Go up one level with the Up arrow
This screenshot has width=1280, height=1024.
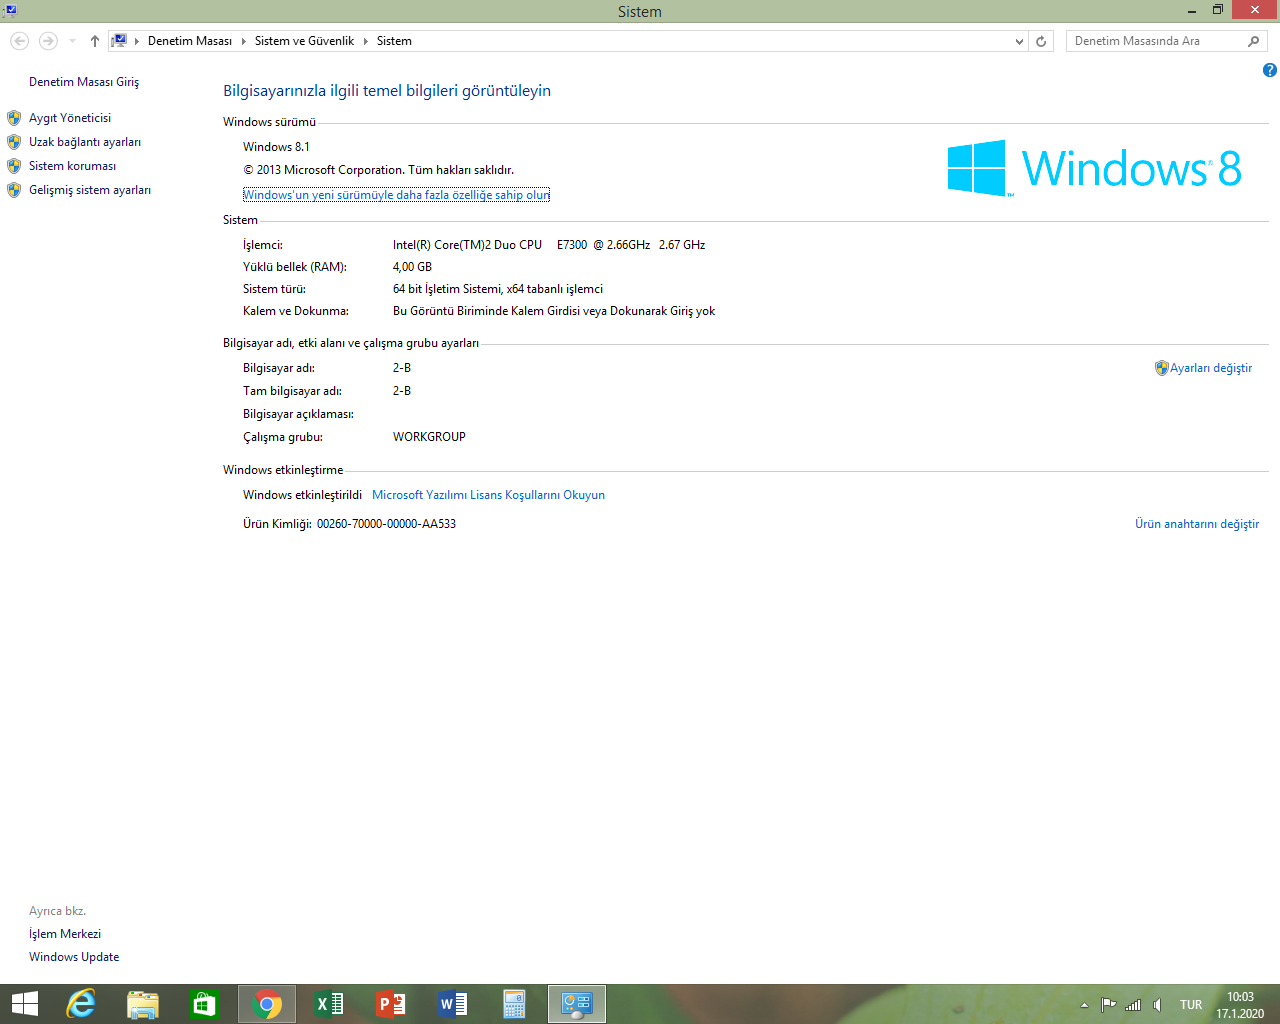pos(94,41)
